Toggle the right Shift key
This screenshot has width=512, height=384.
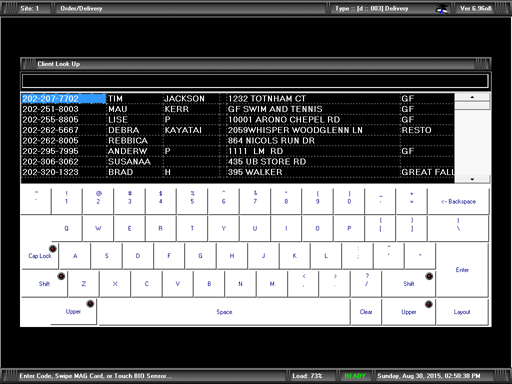tap(409, 284)
